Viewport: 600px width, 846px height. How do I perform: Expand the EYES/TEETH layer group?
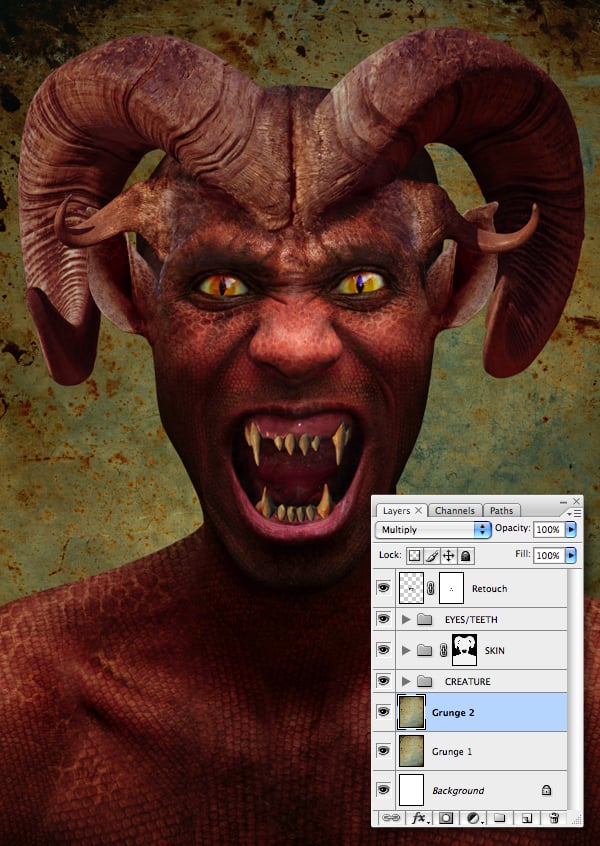click(405, 620)
